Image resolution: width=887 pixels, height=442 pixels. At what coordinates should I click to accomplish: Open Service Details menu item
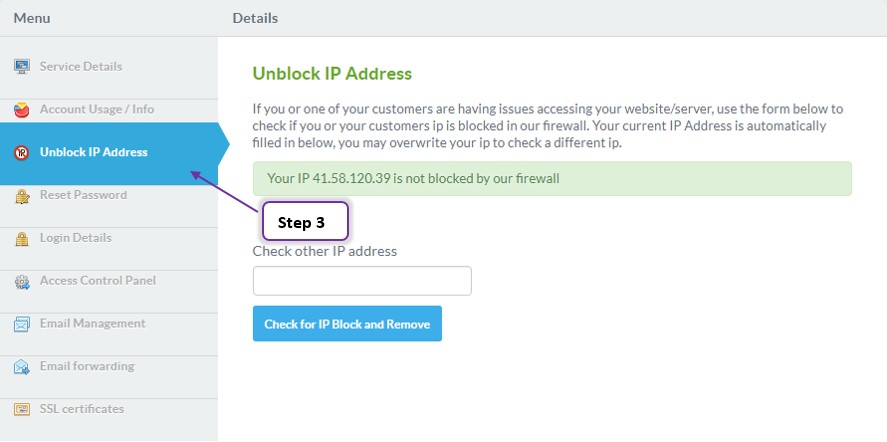(x=109, y=67)
